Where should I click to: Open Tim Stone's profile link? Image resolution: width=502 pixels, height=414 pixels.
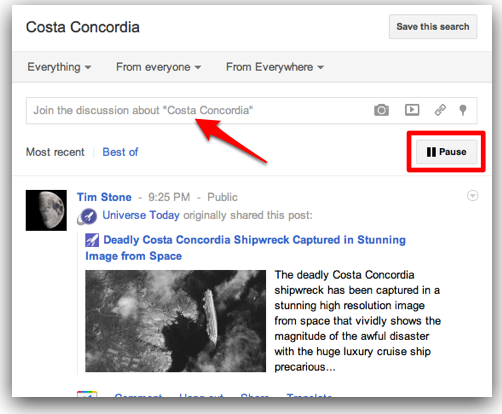point(104,197)
